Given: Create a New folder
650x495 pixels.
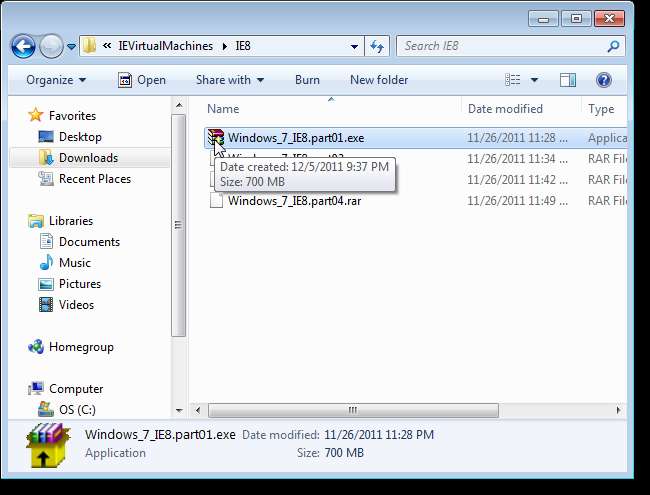Looking at the screenshot, I should [379, 80].
